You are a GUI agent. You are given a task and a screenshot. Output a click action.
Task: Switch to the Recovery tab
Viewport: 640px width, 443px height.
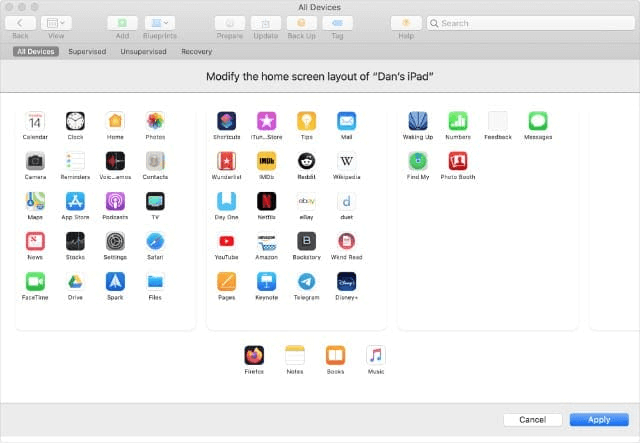pyautogui.click(x=196, y=51)
